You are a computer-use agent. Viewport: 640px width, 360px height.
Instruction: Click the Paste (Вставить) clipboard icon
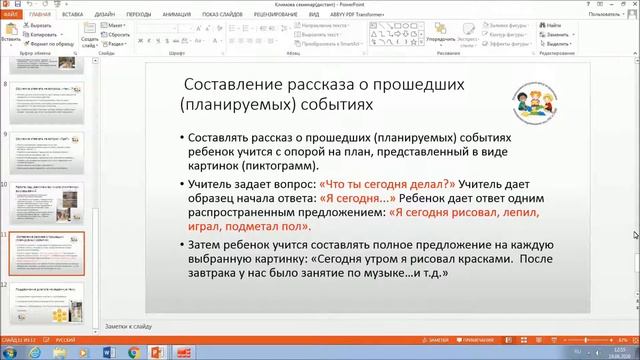pos(11,29)
